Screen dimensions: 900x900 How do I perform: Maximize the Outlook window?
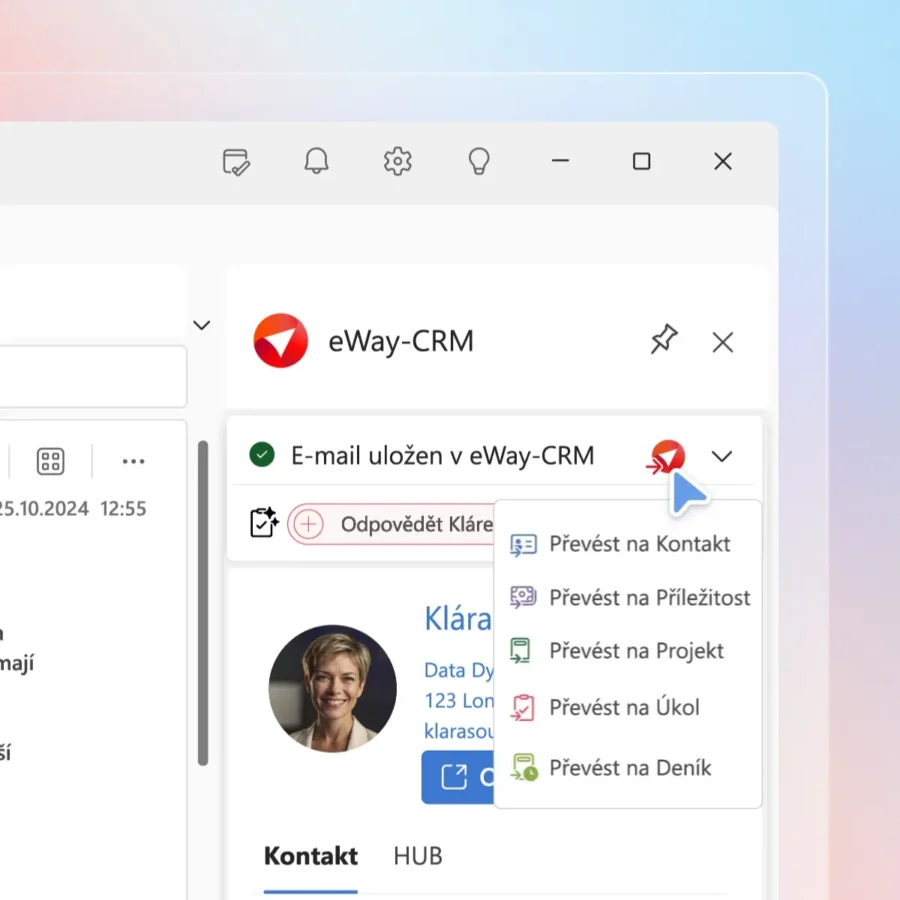click(641, 161)
